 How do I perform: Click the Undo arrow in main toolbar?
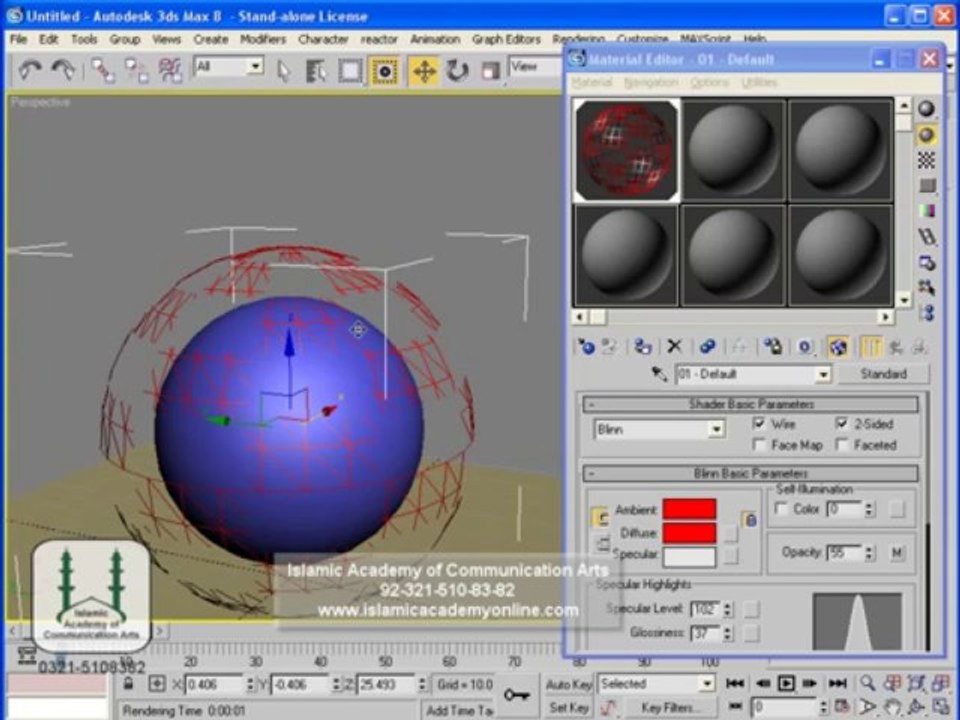click(29, 70)
